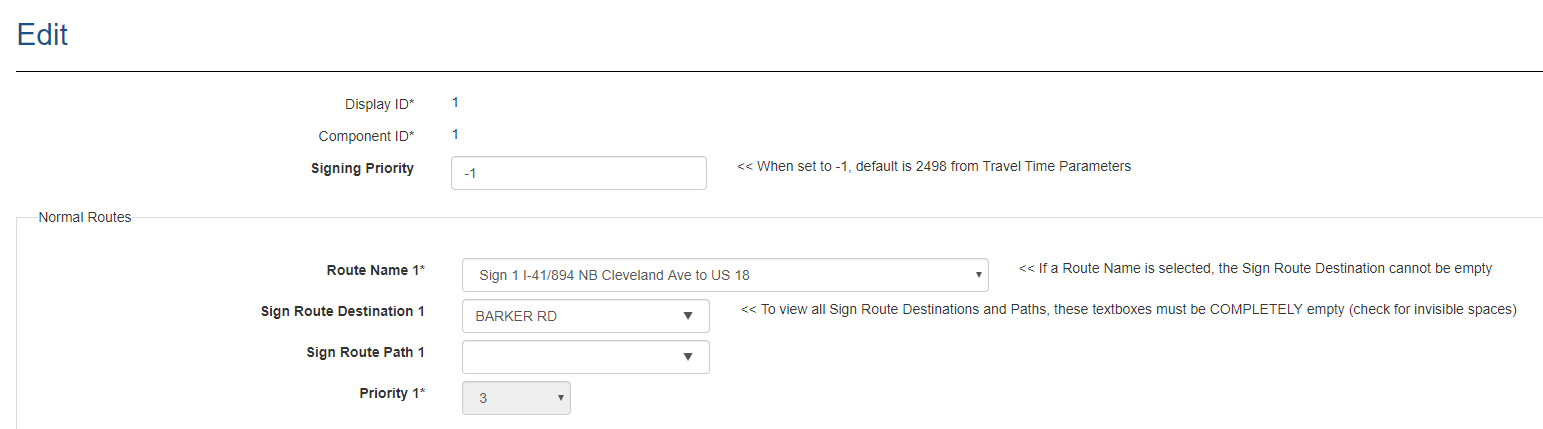Expand the Sign Route Path 1 arrow
The image size is (1543, 429).
(x=688, y=357)
